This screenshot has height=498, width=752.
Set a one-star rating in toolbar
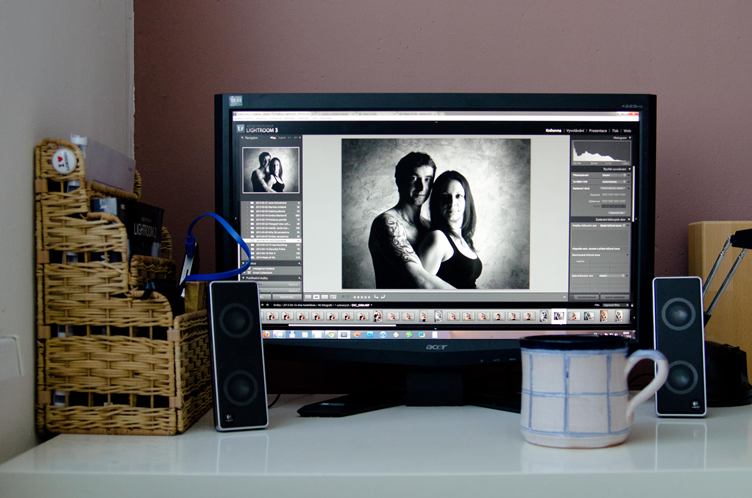(x=355, y=297)
